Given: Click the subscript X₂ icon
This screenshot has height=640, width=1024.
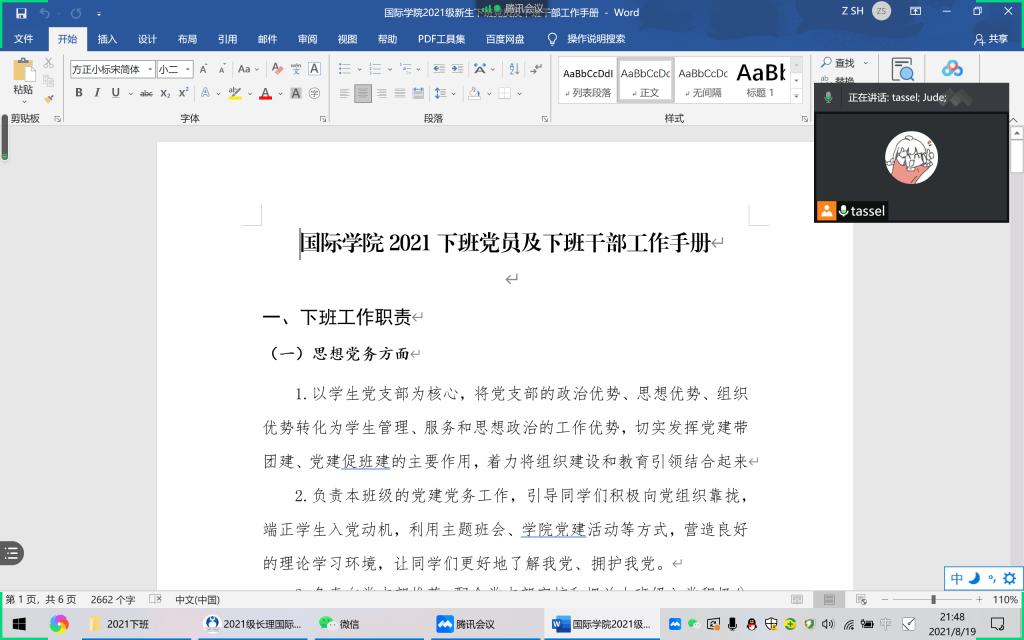Looking at the screenshot, I should click(166, 93).
